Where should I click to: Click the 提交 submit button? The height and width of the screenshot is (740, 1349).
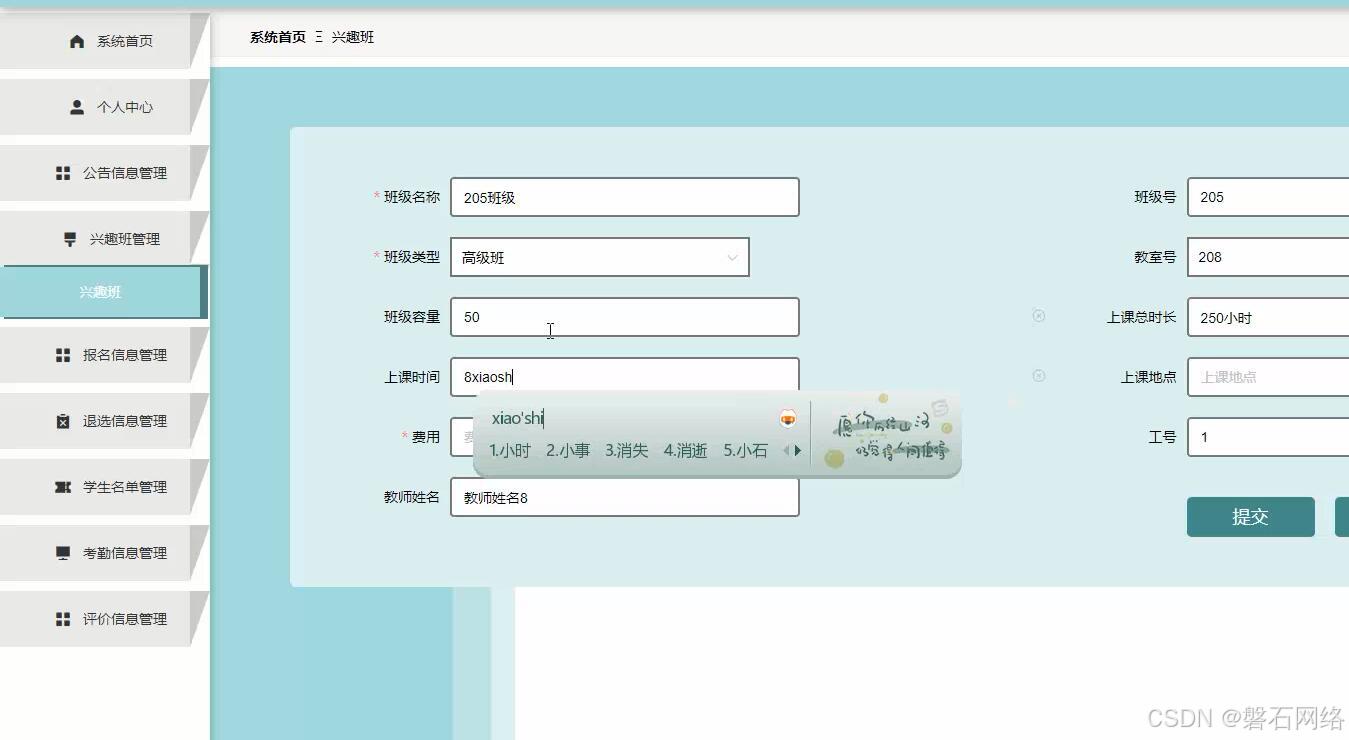click(x=1250, y=517)
